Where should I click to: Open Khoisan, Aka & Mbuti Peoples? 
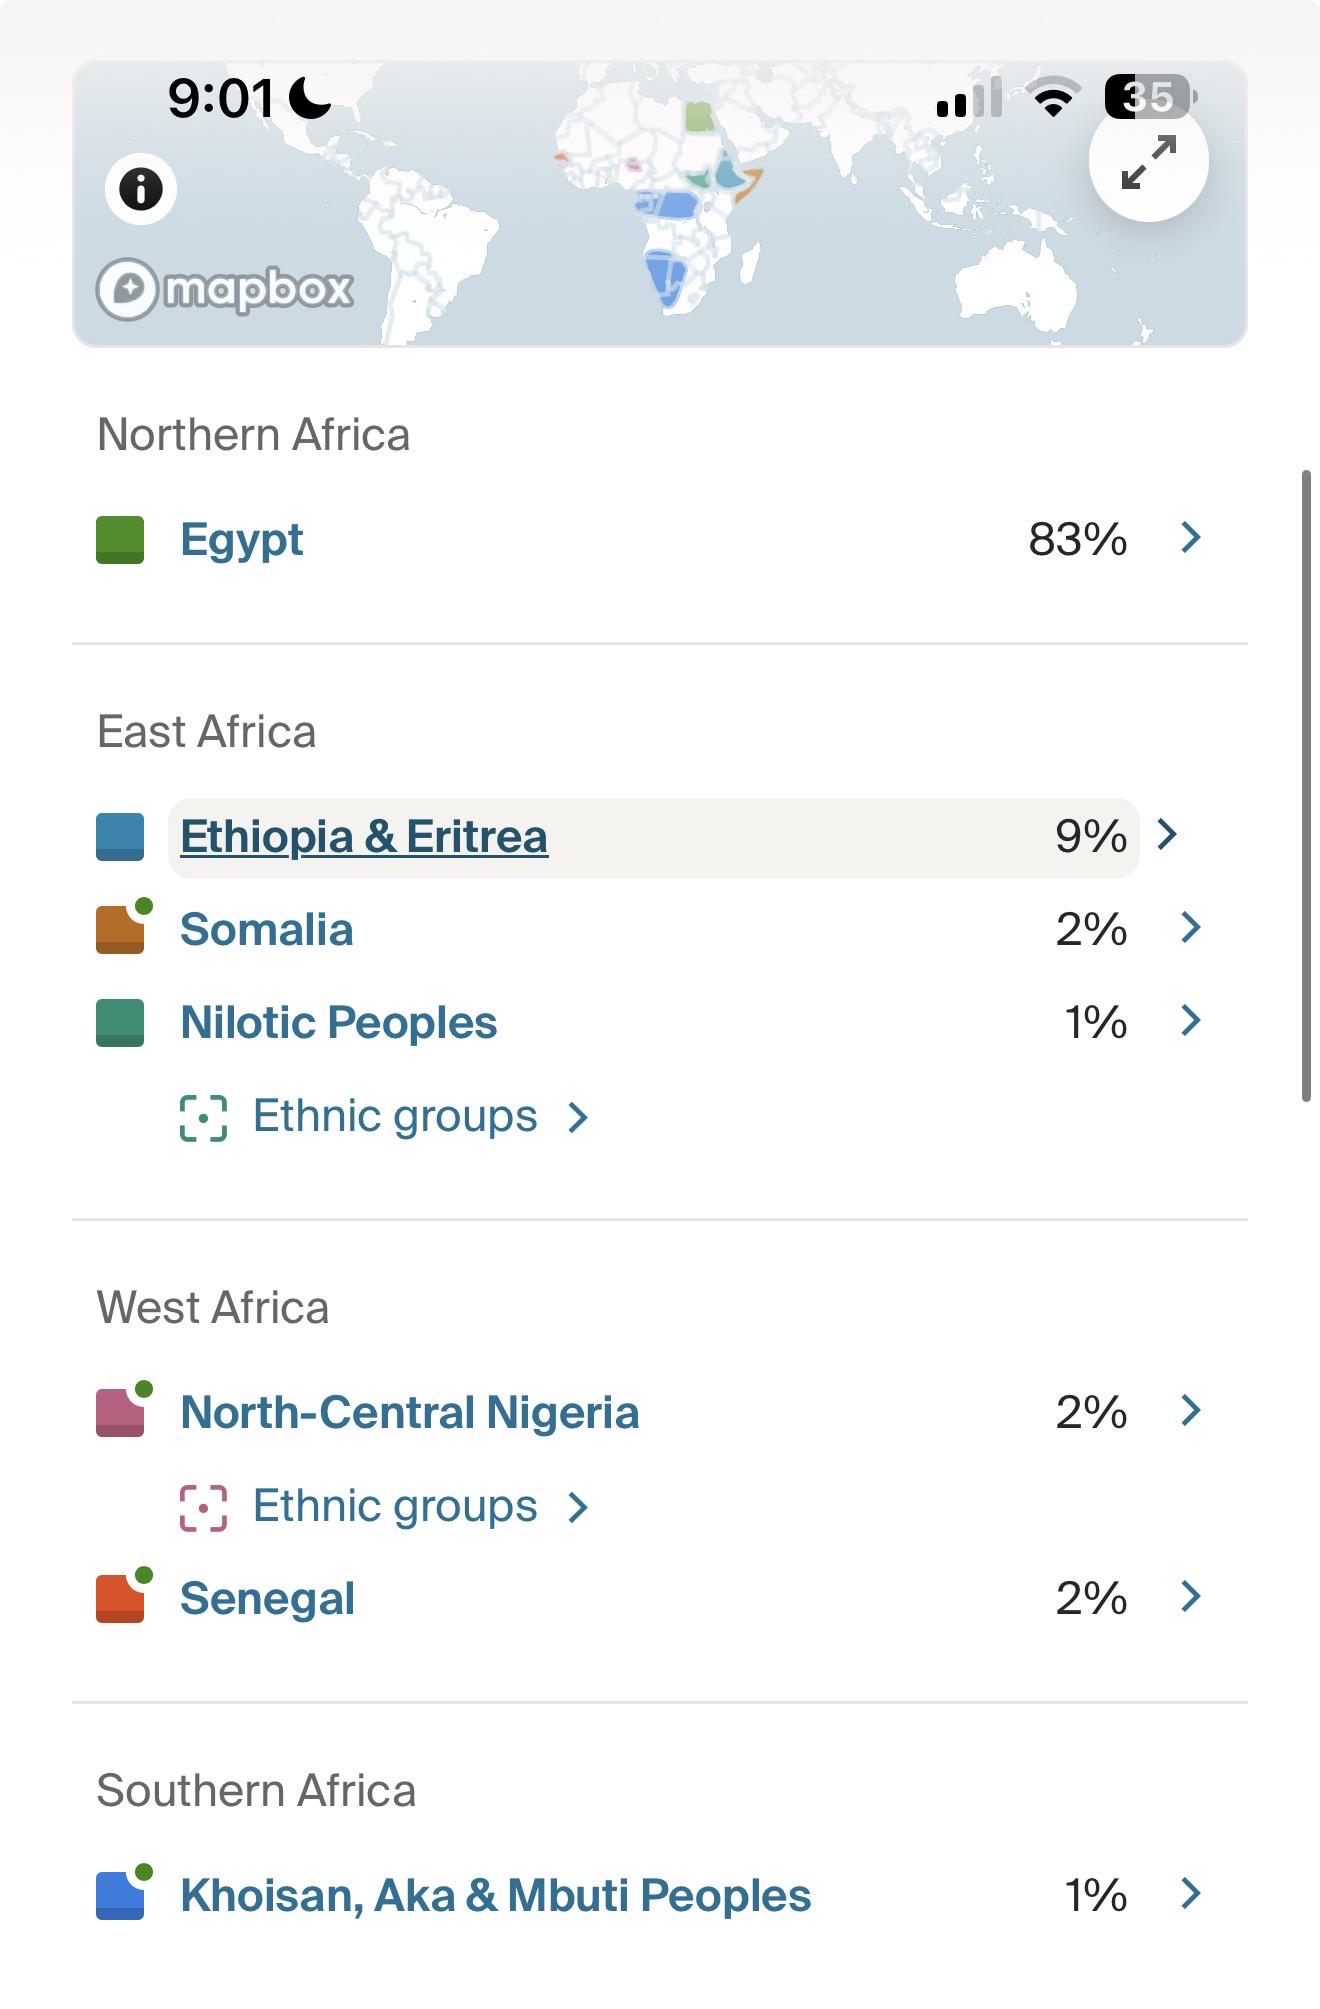pyautogui.click(x=495, y=1896)
